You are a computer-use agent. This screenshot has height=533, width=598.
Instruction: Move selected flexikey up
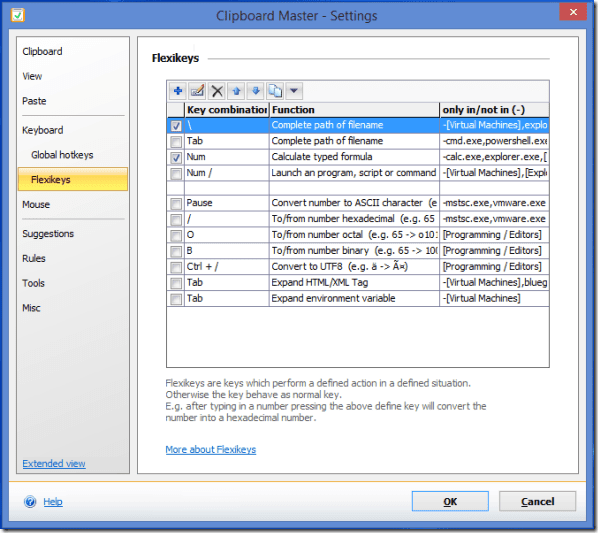coord(236,91)
